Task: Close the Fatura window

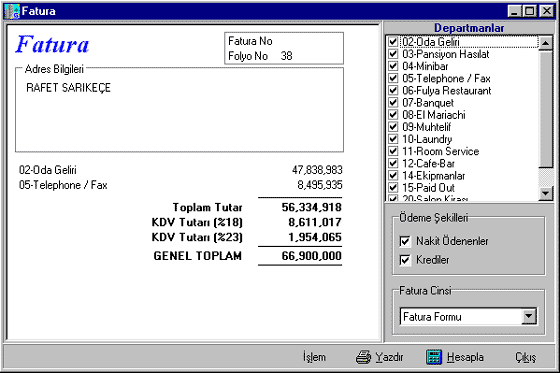Action: (x=546, y=11)
